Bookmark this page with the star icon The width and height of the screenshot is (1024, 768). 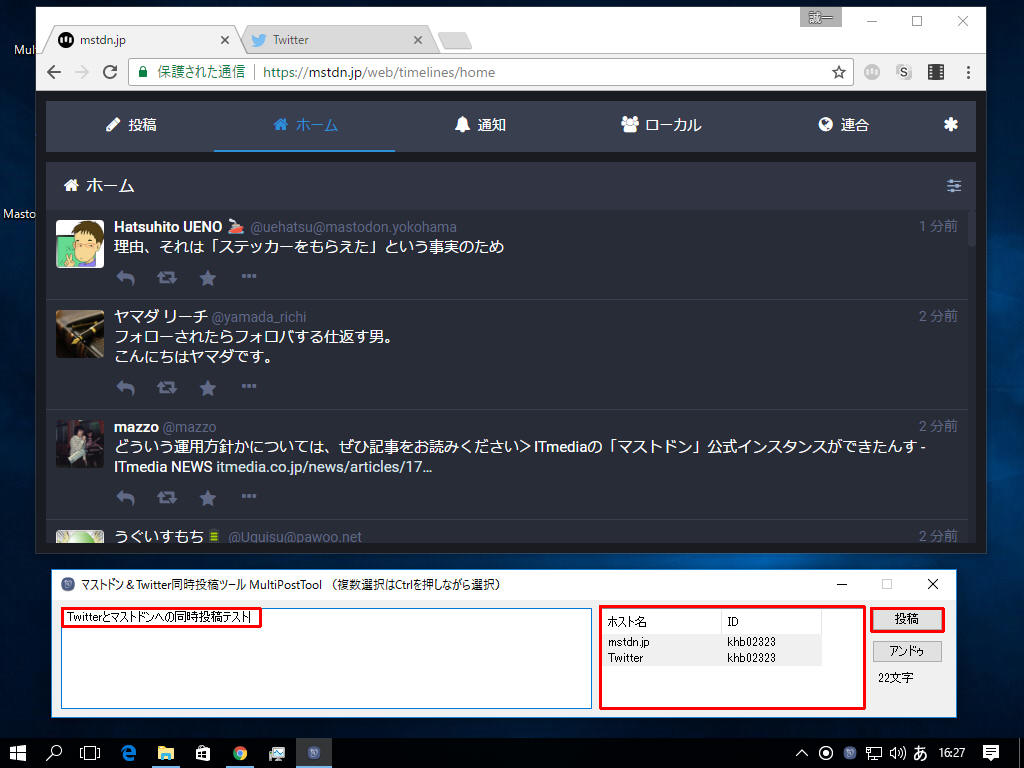pyautogui.click(x=839, y=72)
